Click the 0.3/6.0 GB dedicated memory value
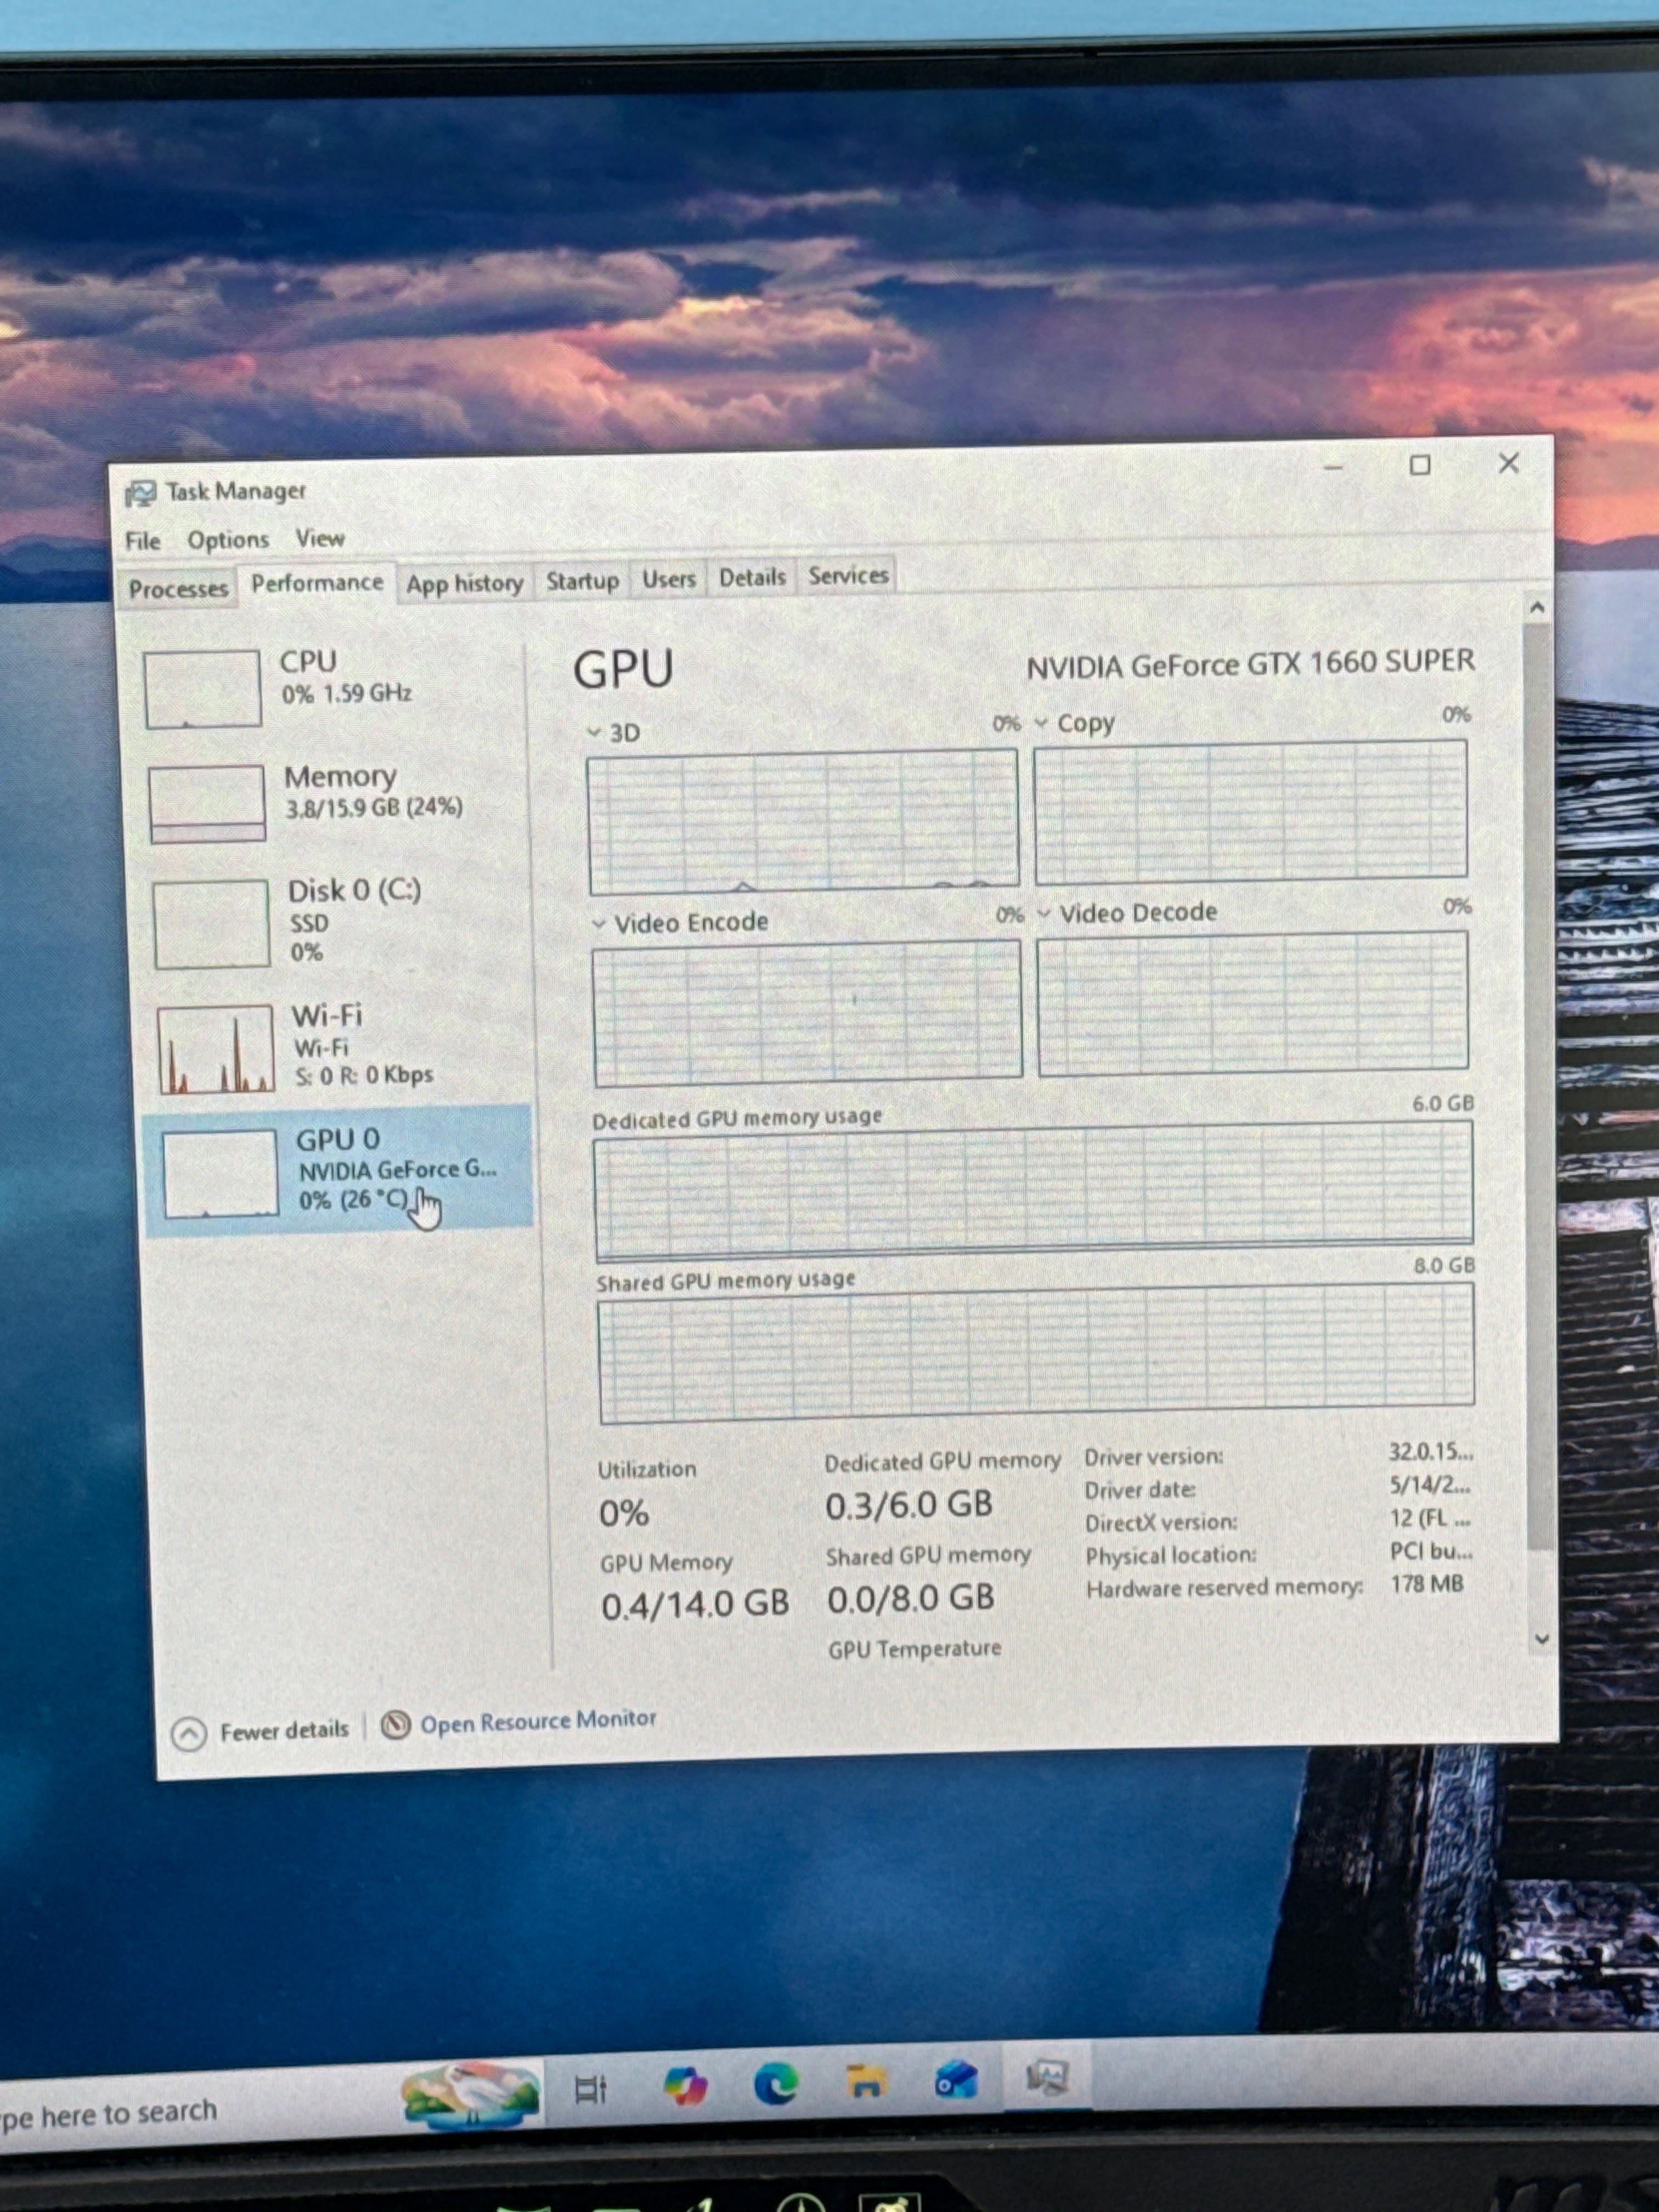 coord(909,1505)
